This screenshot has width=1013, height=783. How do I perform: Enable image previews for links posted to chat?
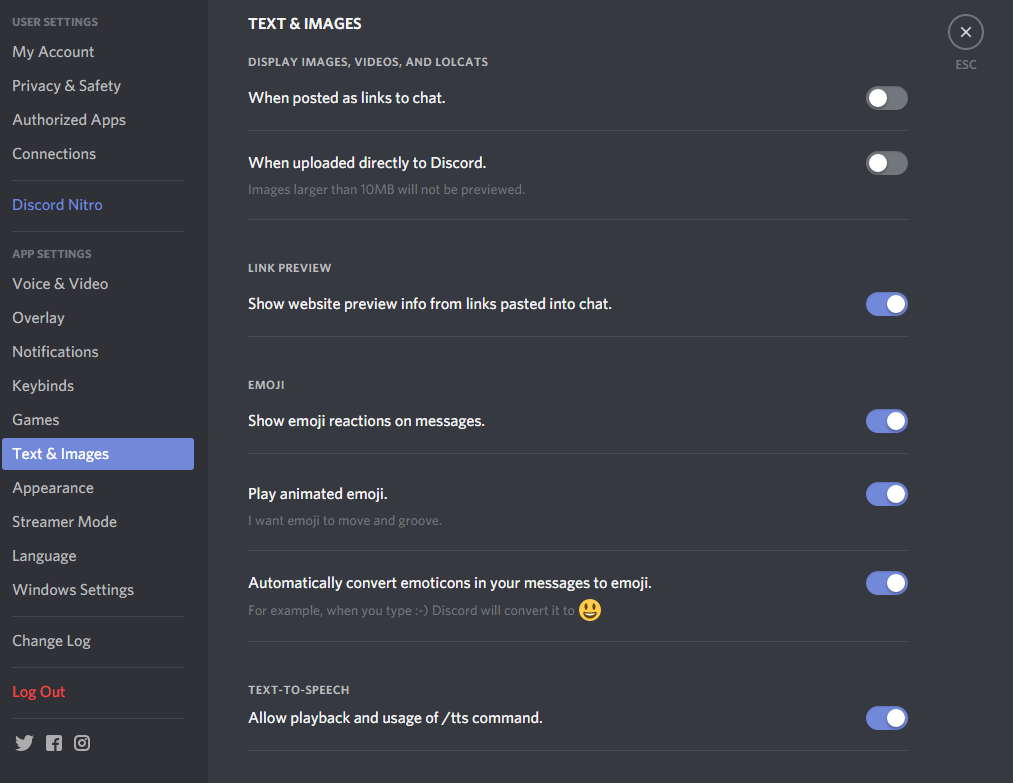(886, 98)
